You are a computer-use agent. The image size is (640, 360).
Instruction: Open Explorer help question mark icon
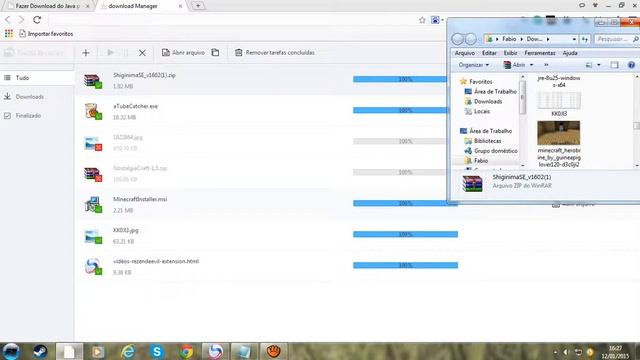[x=631, y=65]
